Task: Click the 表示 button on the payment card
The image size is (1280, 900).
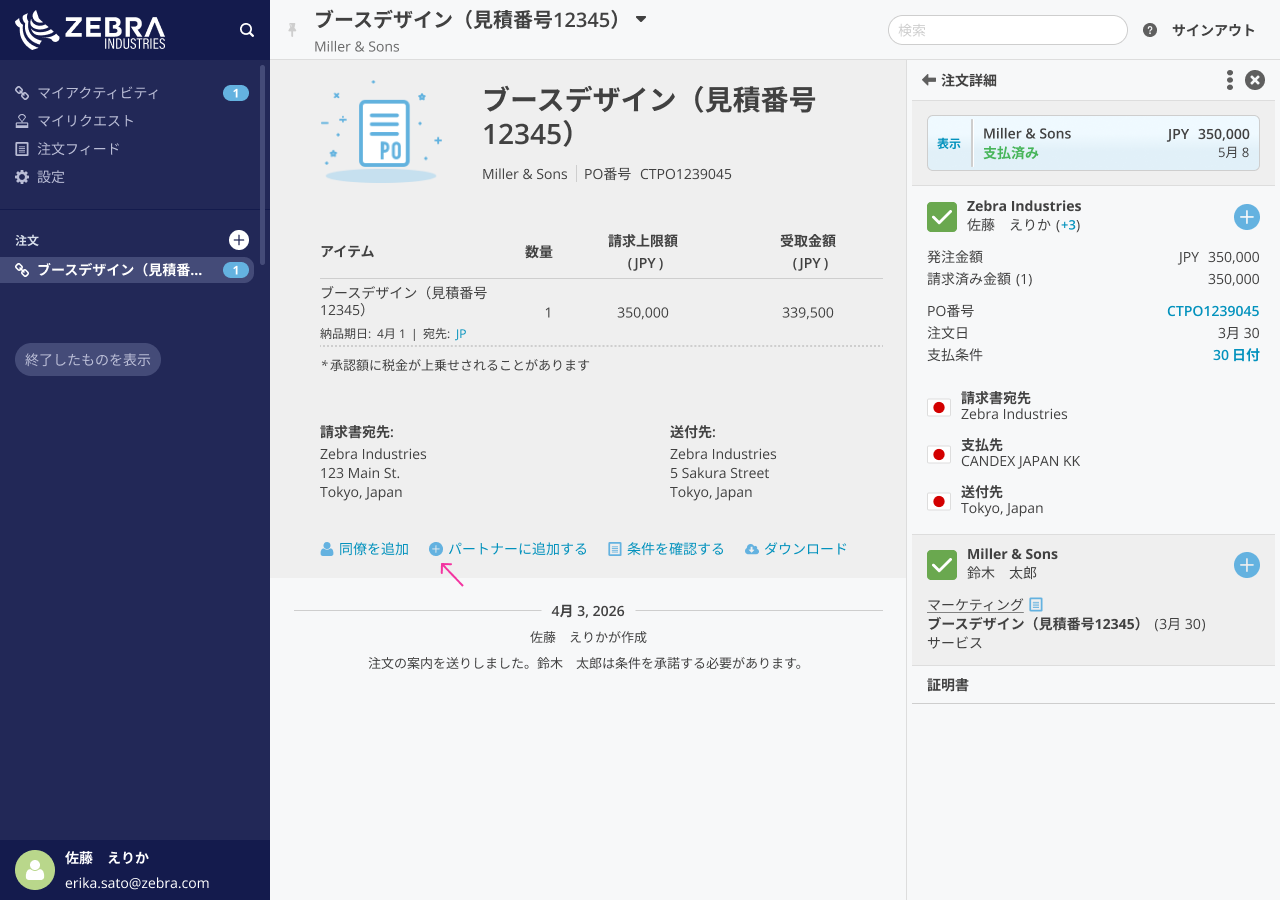Action: [949, 143]
